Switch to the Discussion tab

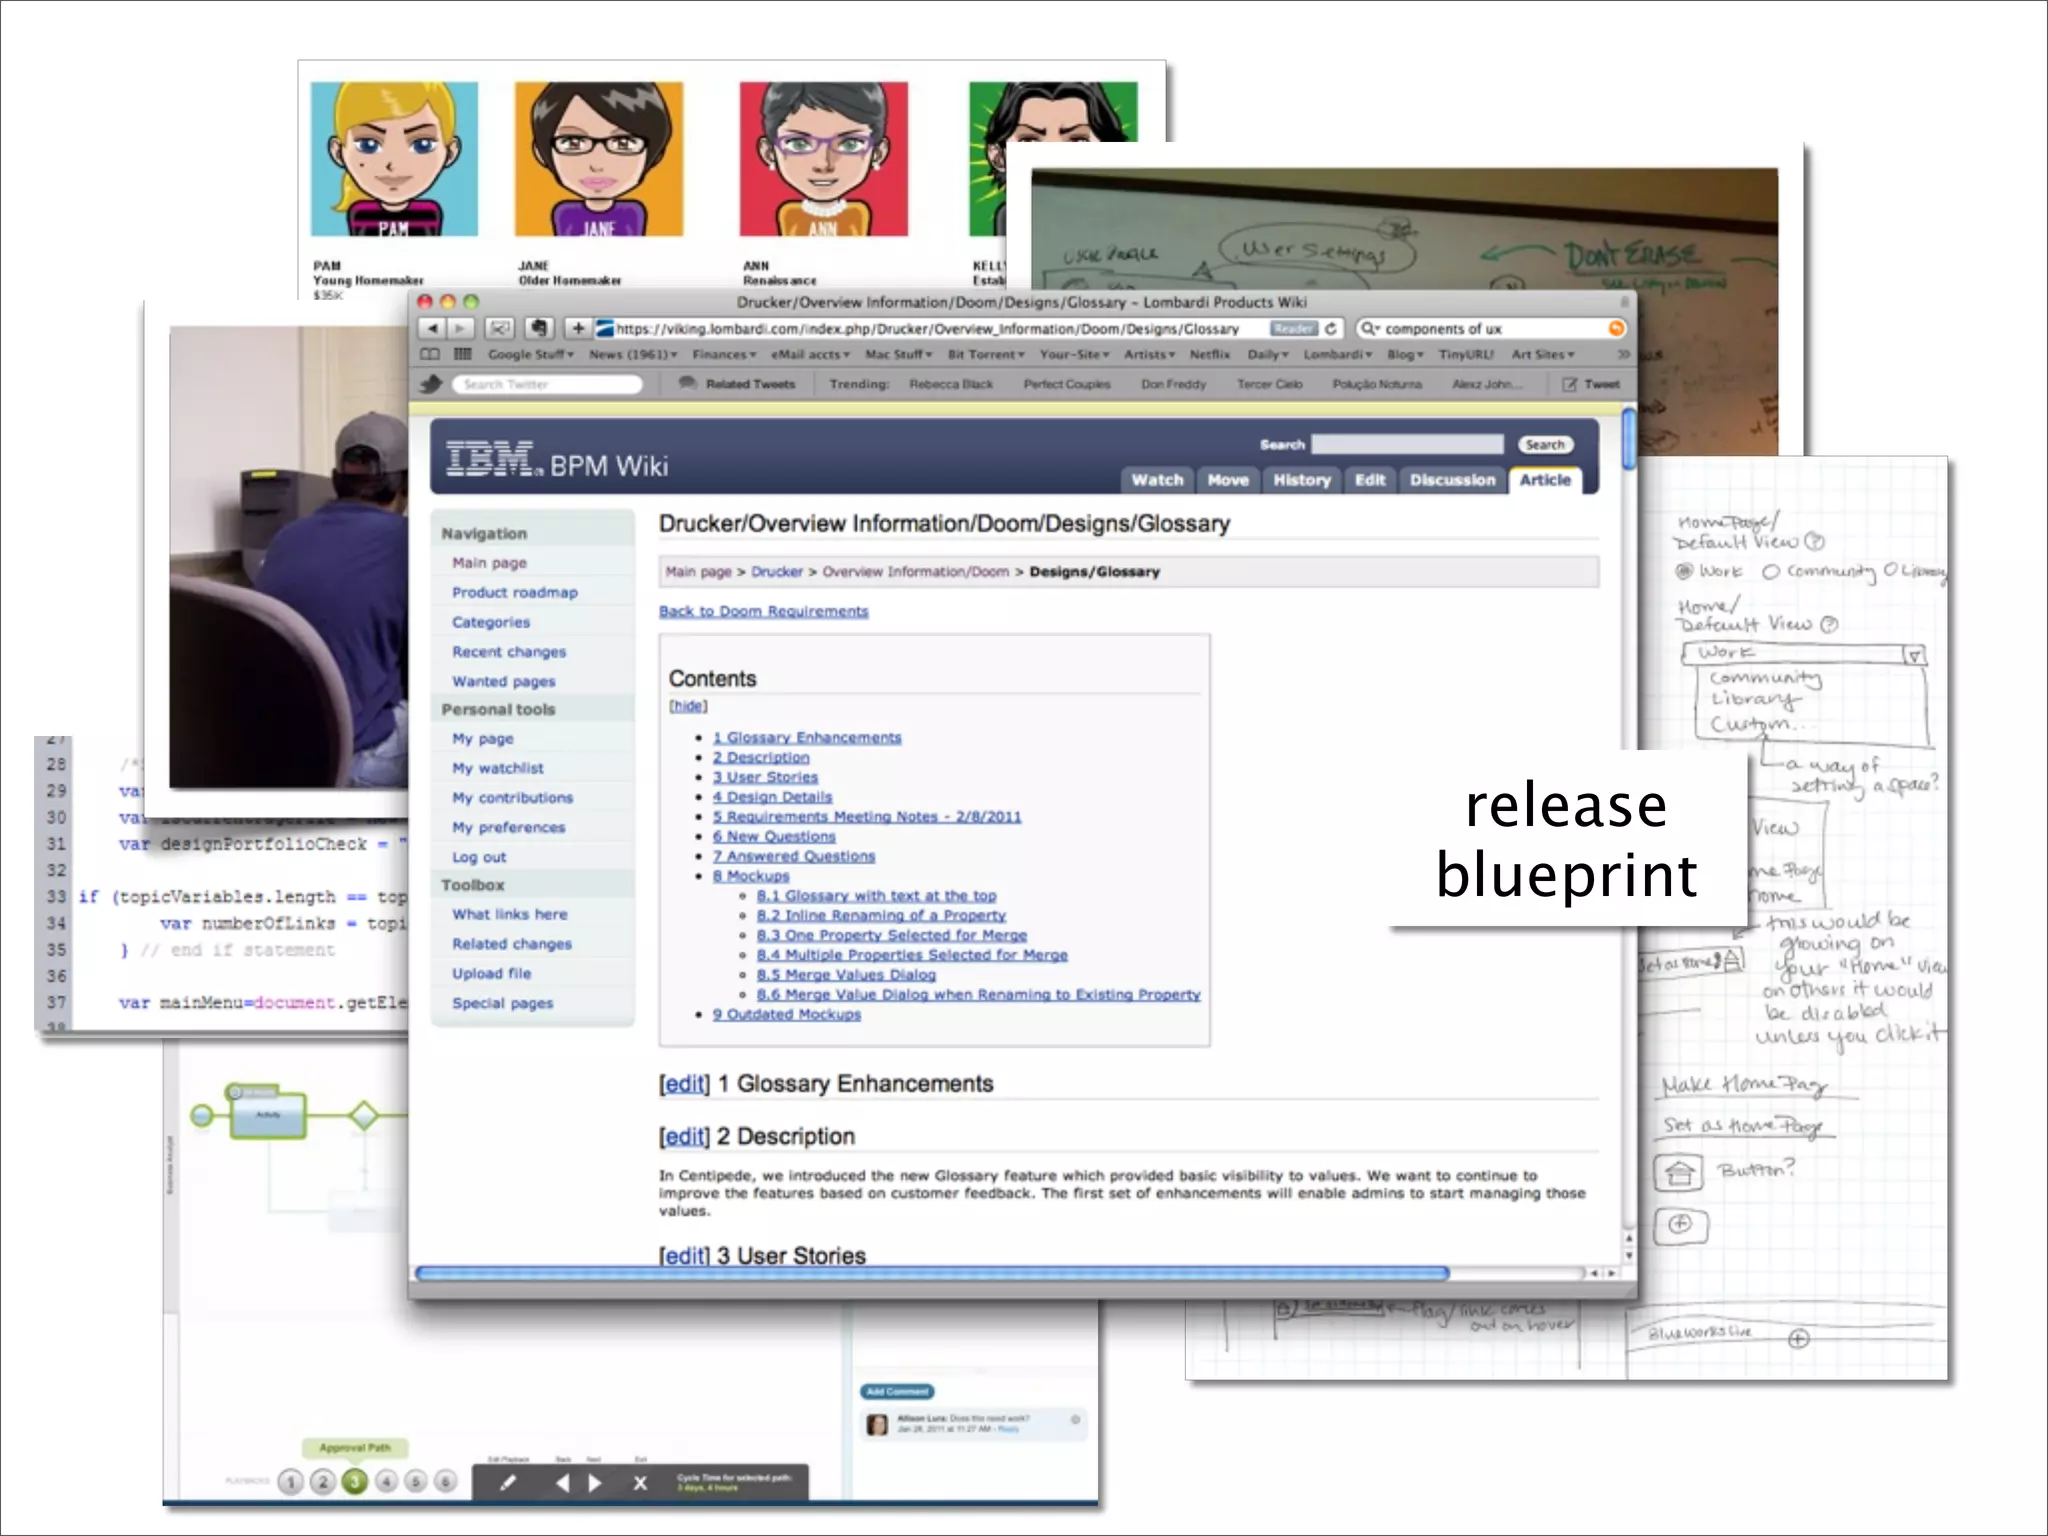pyautogui.click(x=1452, y=481)
